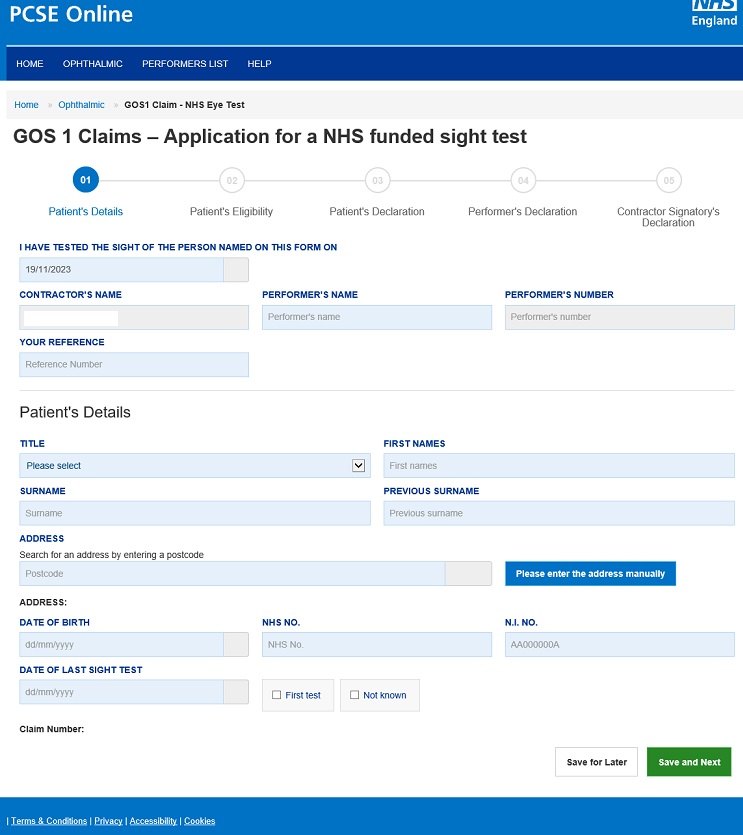Click the Home breadcrumb link
Image resolution: width=743 pixels, height=835 pixels.
[26, 105]
